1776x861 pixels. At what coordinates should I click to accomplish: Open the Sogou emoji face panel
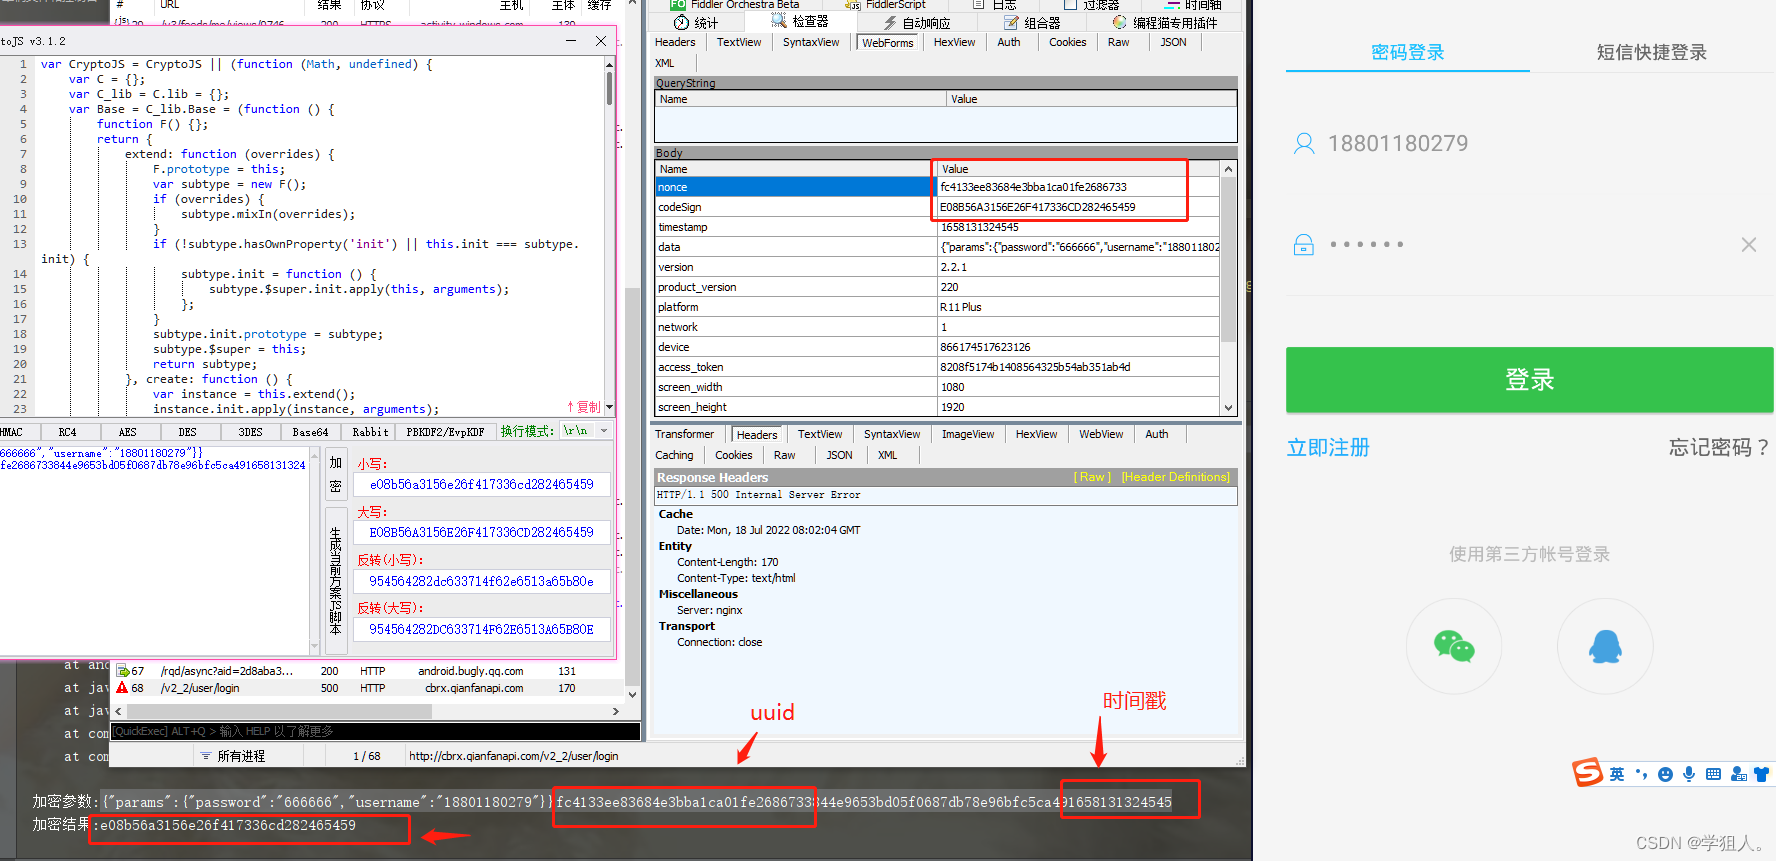pyautogui.click(x=1665, y=774)
